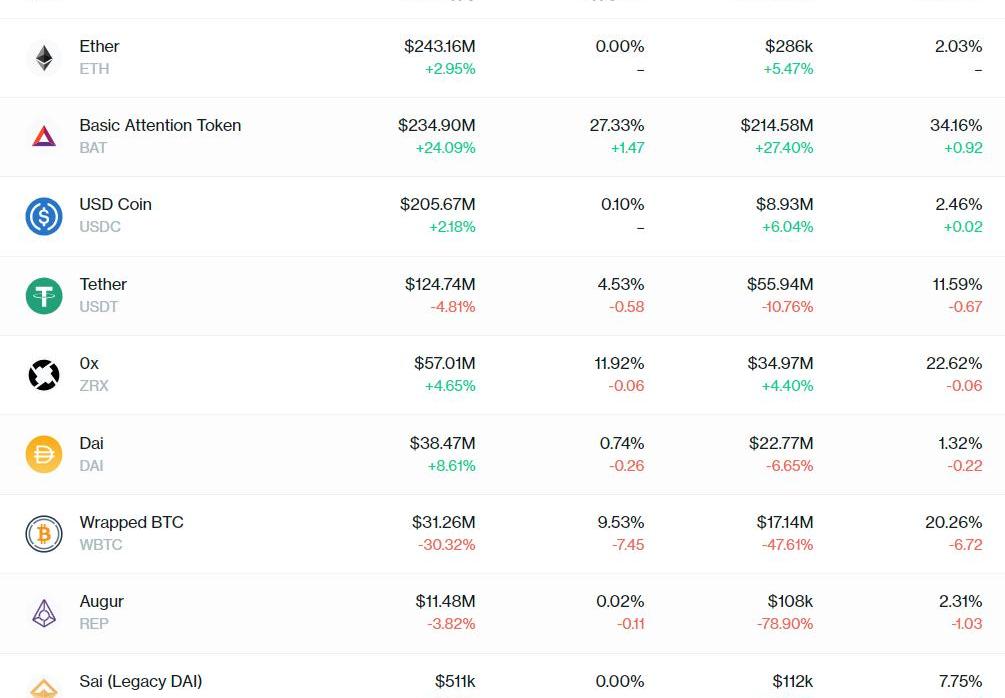Screen dimensions: 1005x698
Task: Click the Dai total supply $38.47M
Action: coord(442,443)
